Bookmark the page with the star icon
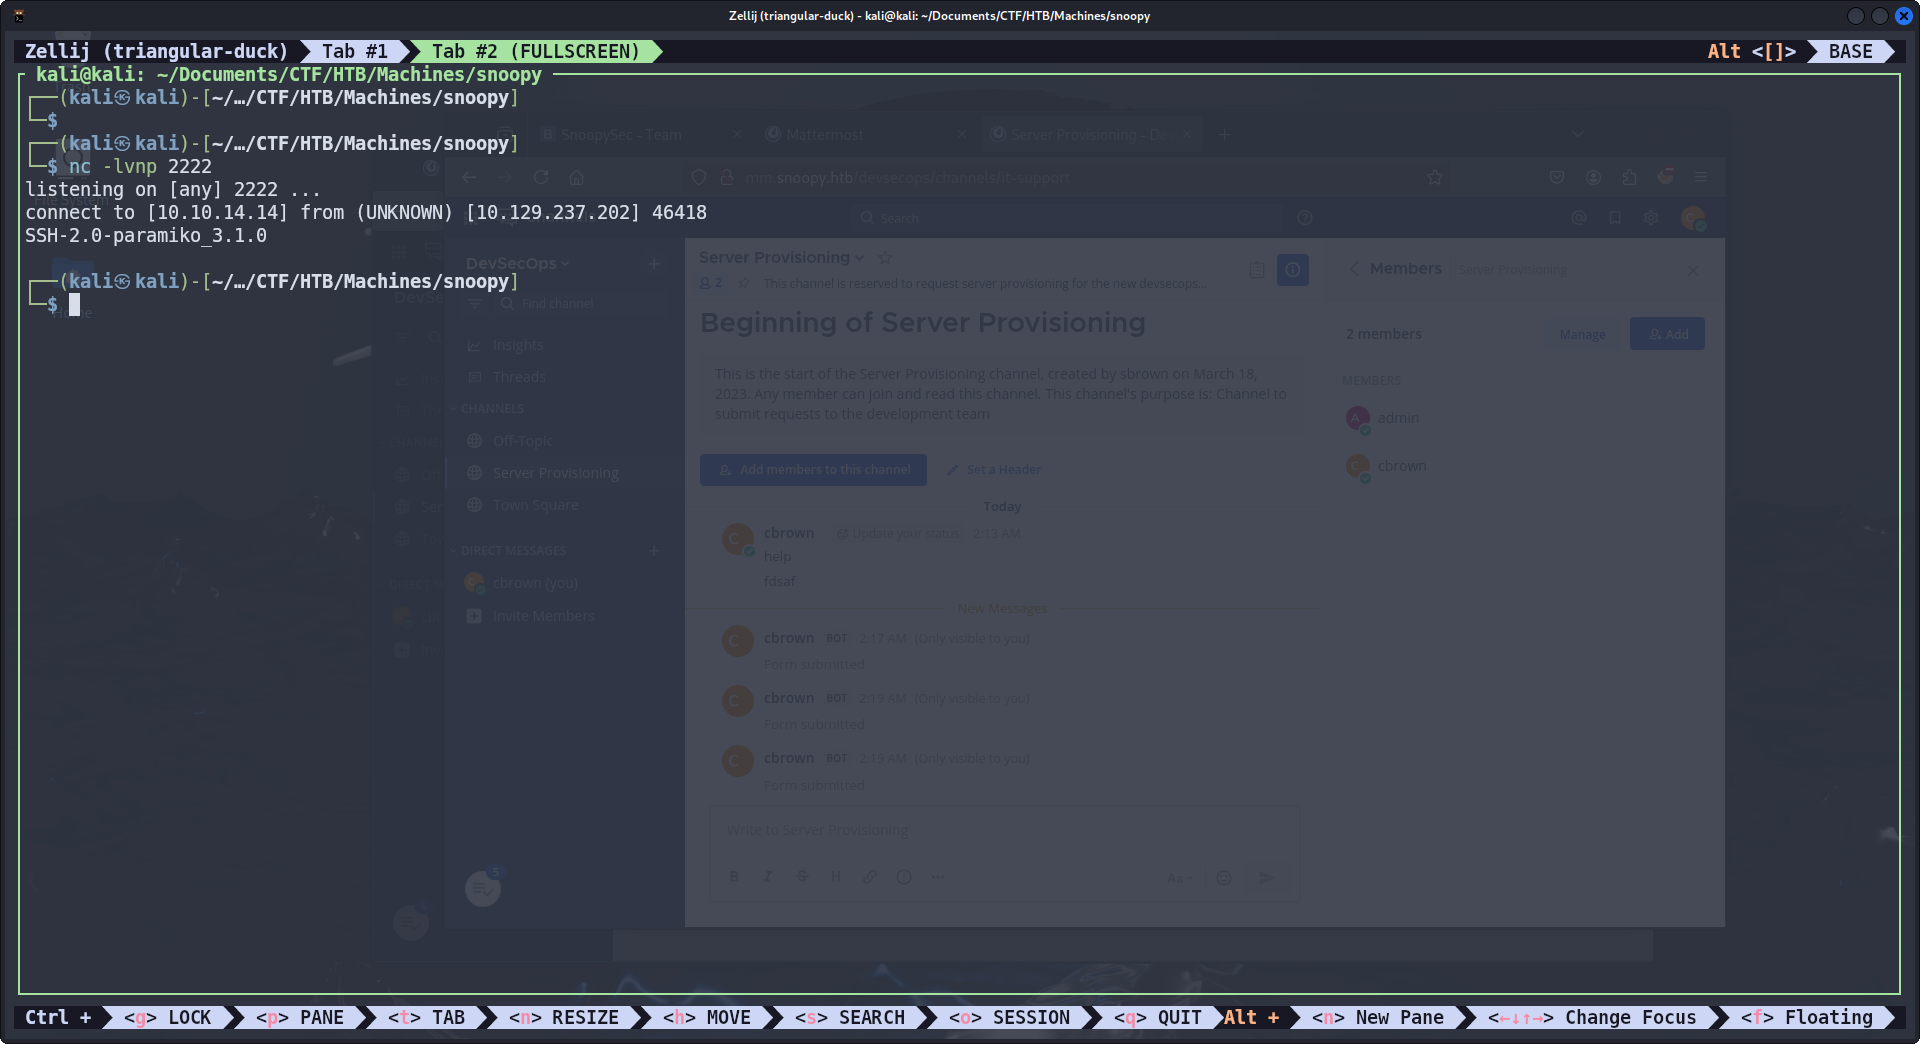 [x=1435, y=177]
